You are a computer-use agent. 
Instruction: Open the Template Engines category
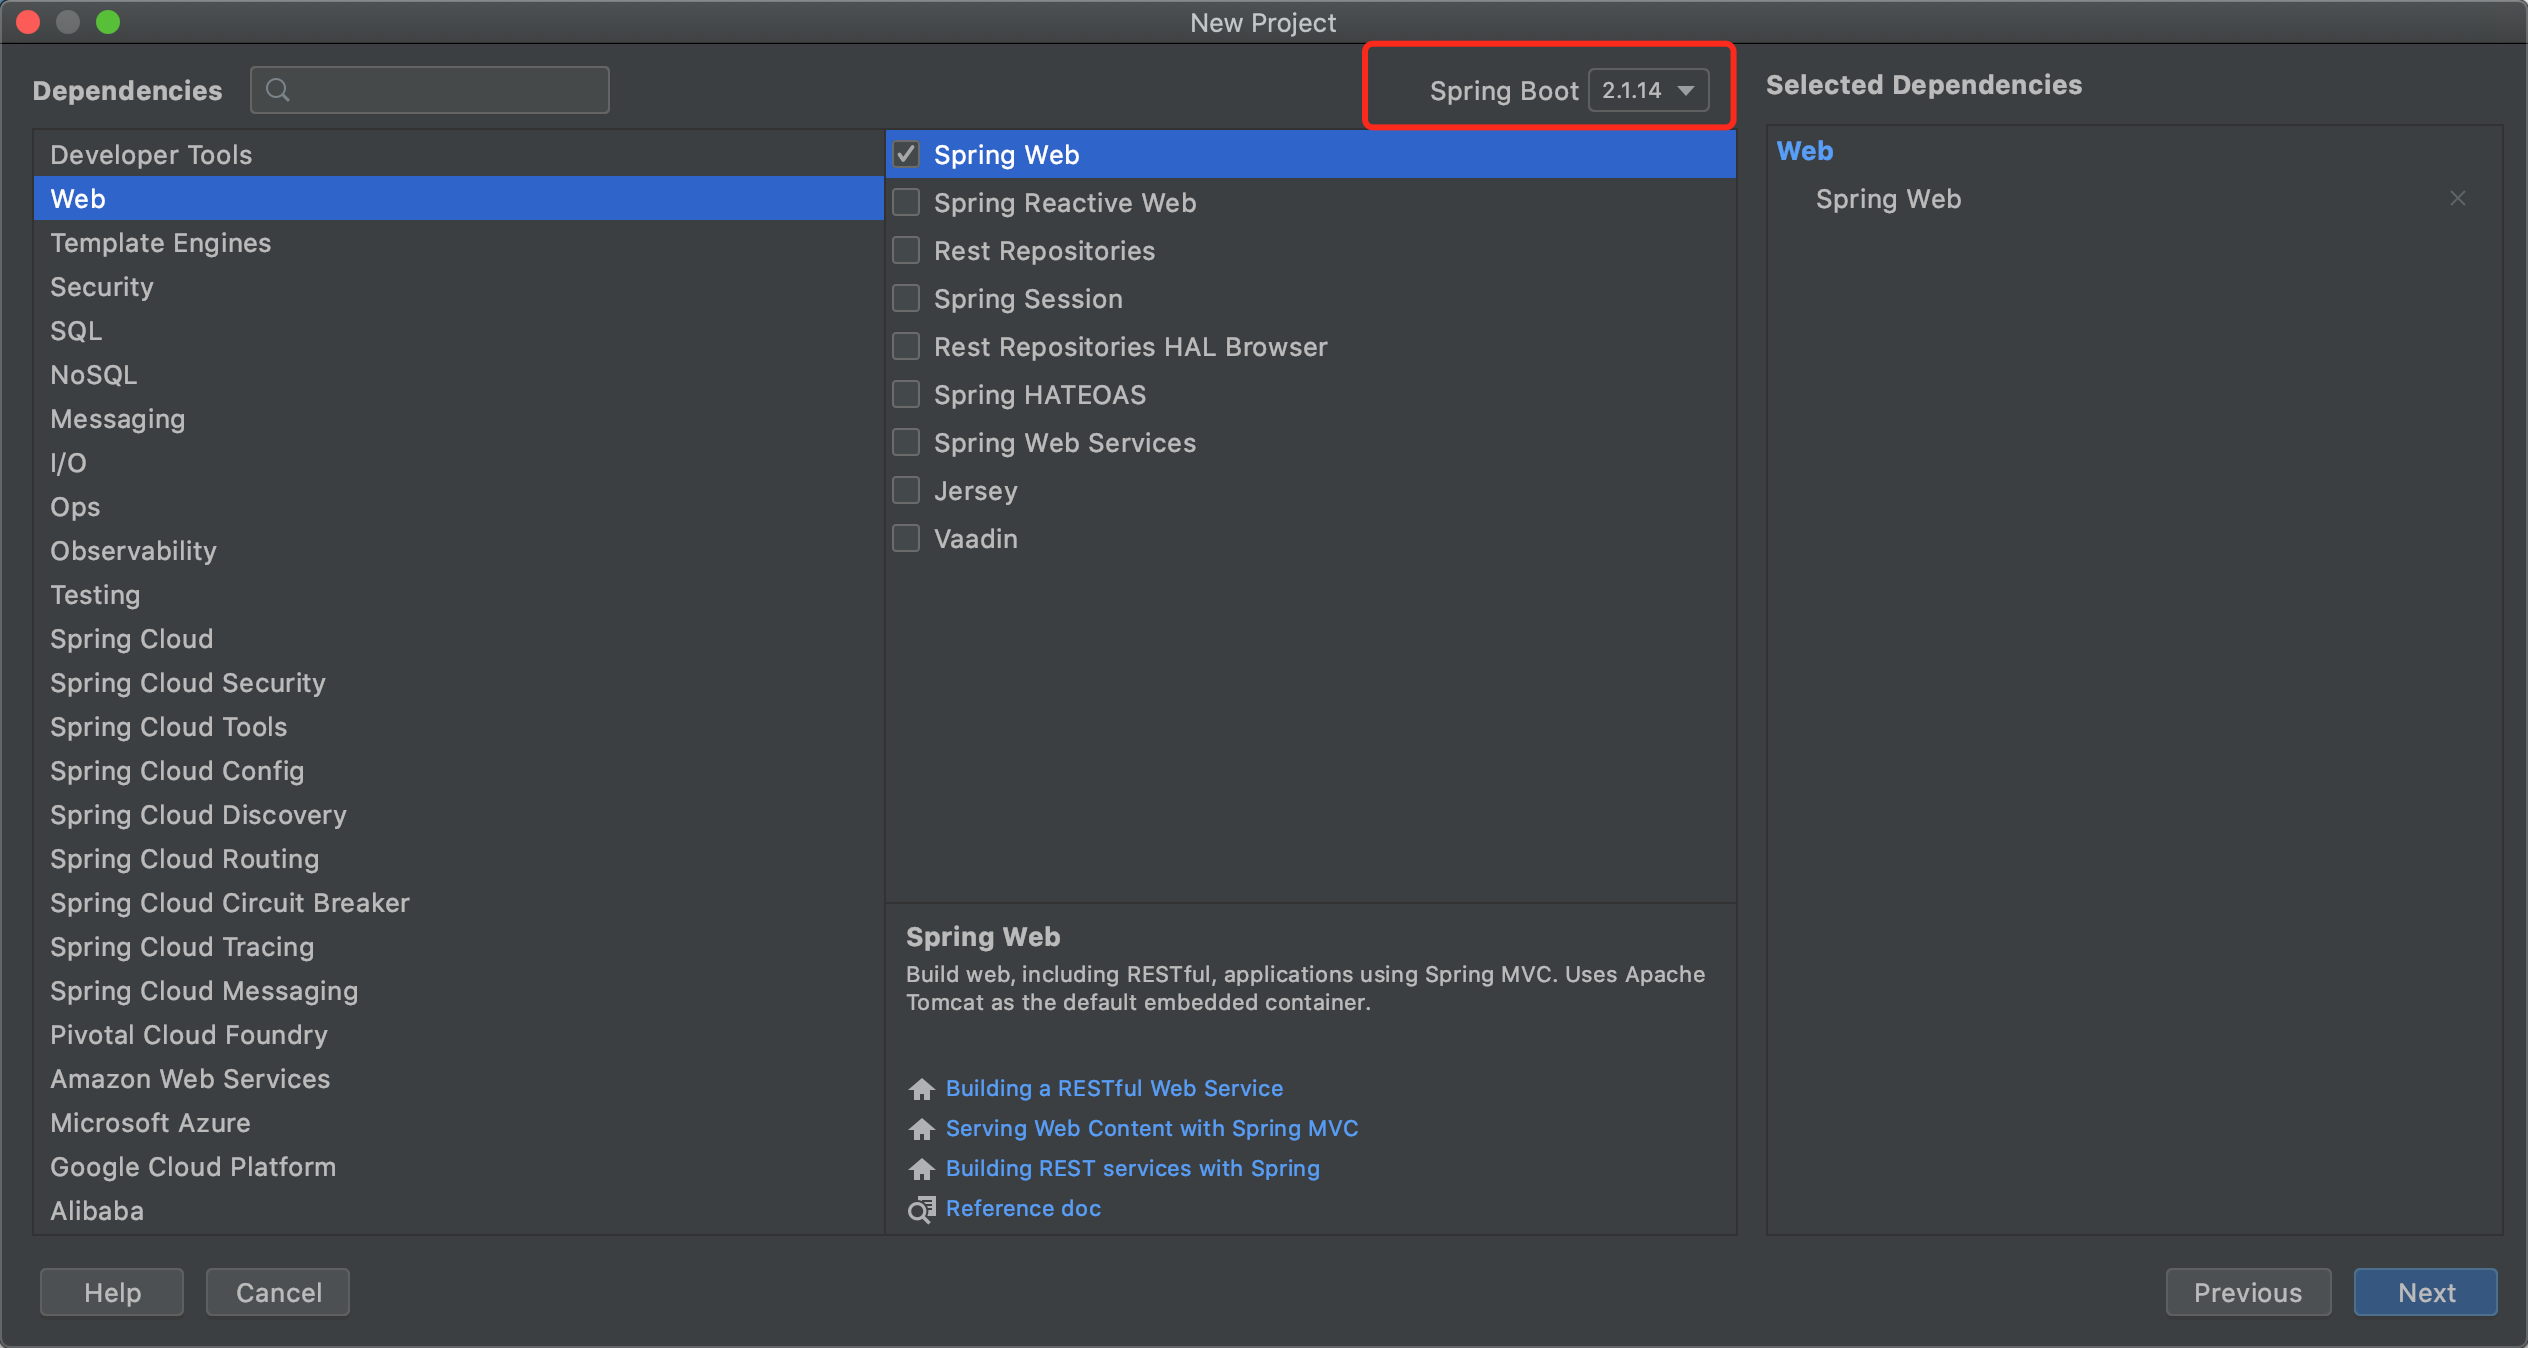(459, 243)
